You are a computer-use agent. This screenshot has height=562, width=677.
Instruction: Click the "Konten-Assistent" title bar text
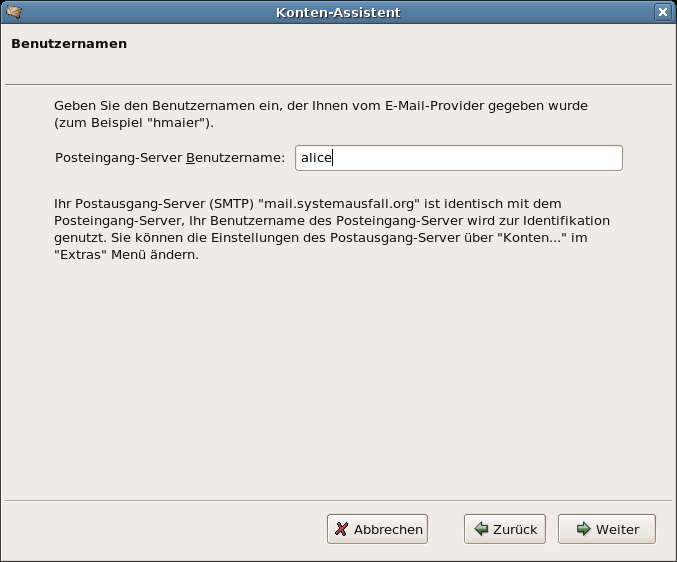point(338,13)
